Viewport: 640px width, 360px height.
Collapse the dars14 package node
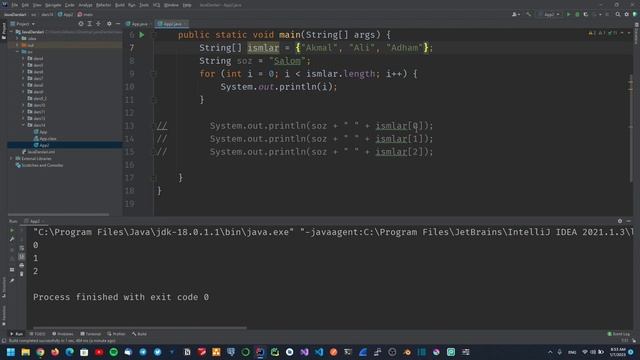point(23,125)
